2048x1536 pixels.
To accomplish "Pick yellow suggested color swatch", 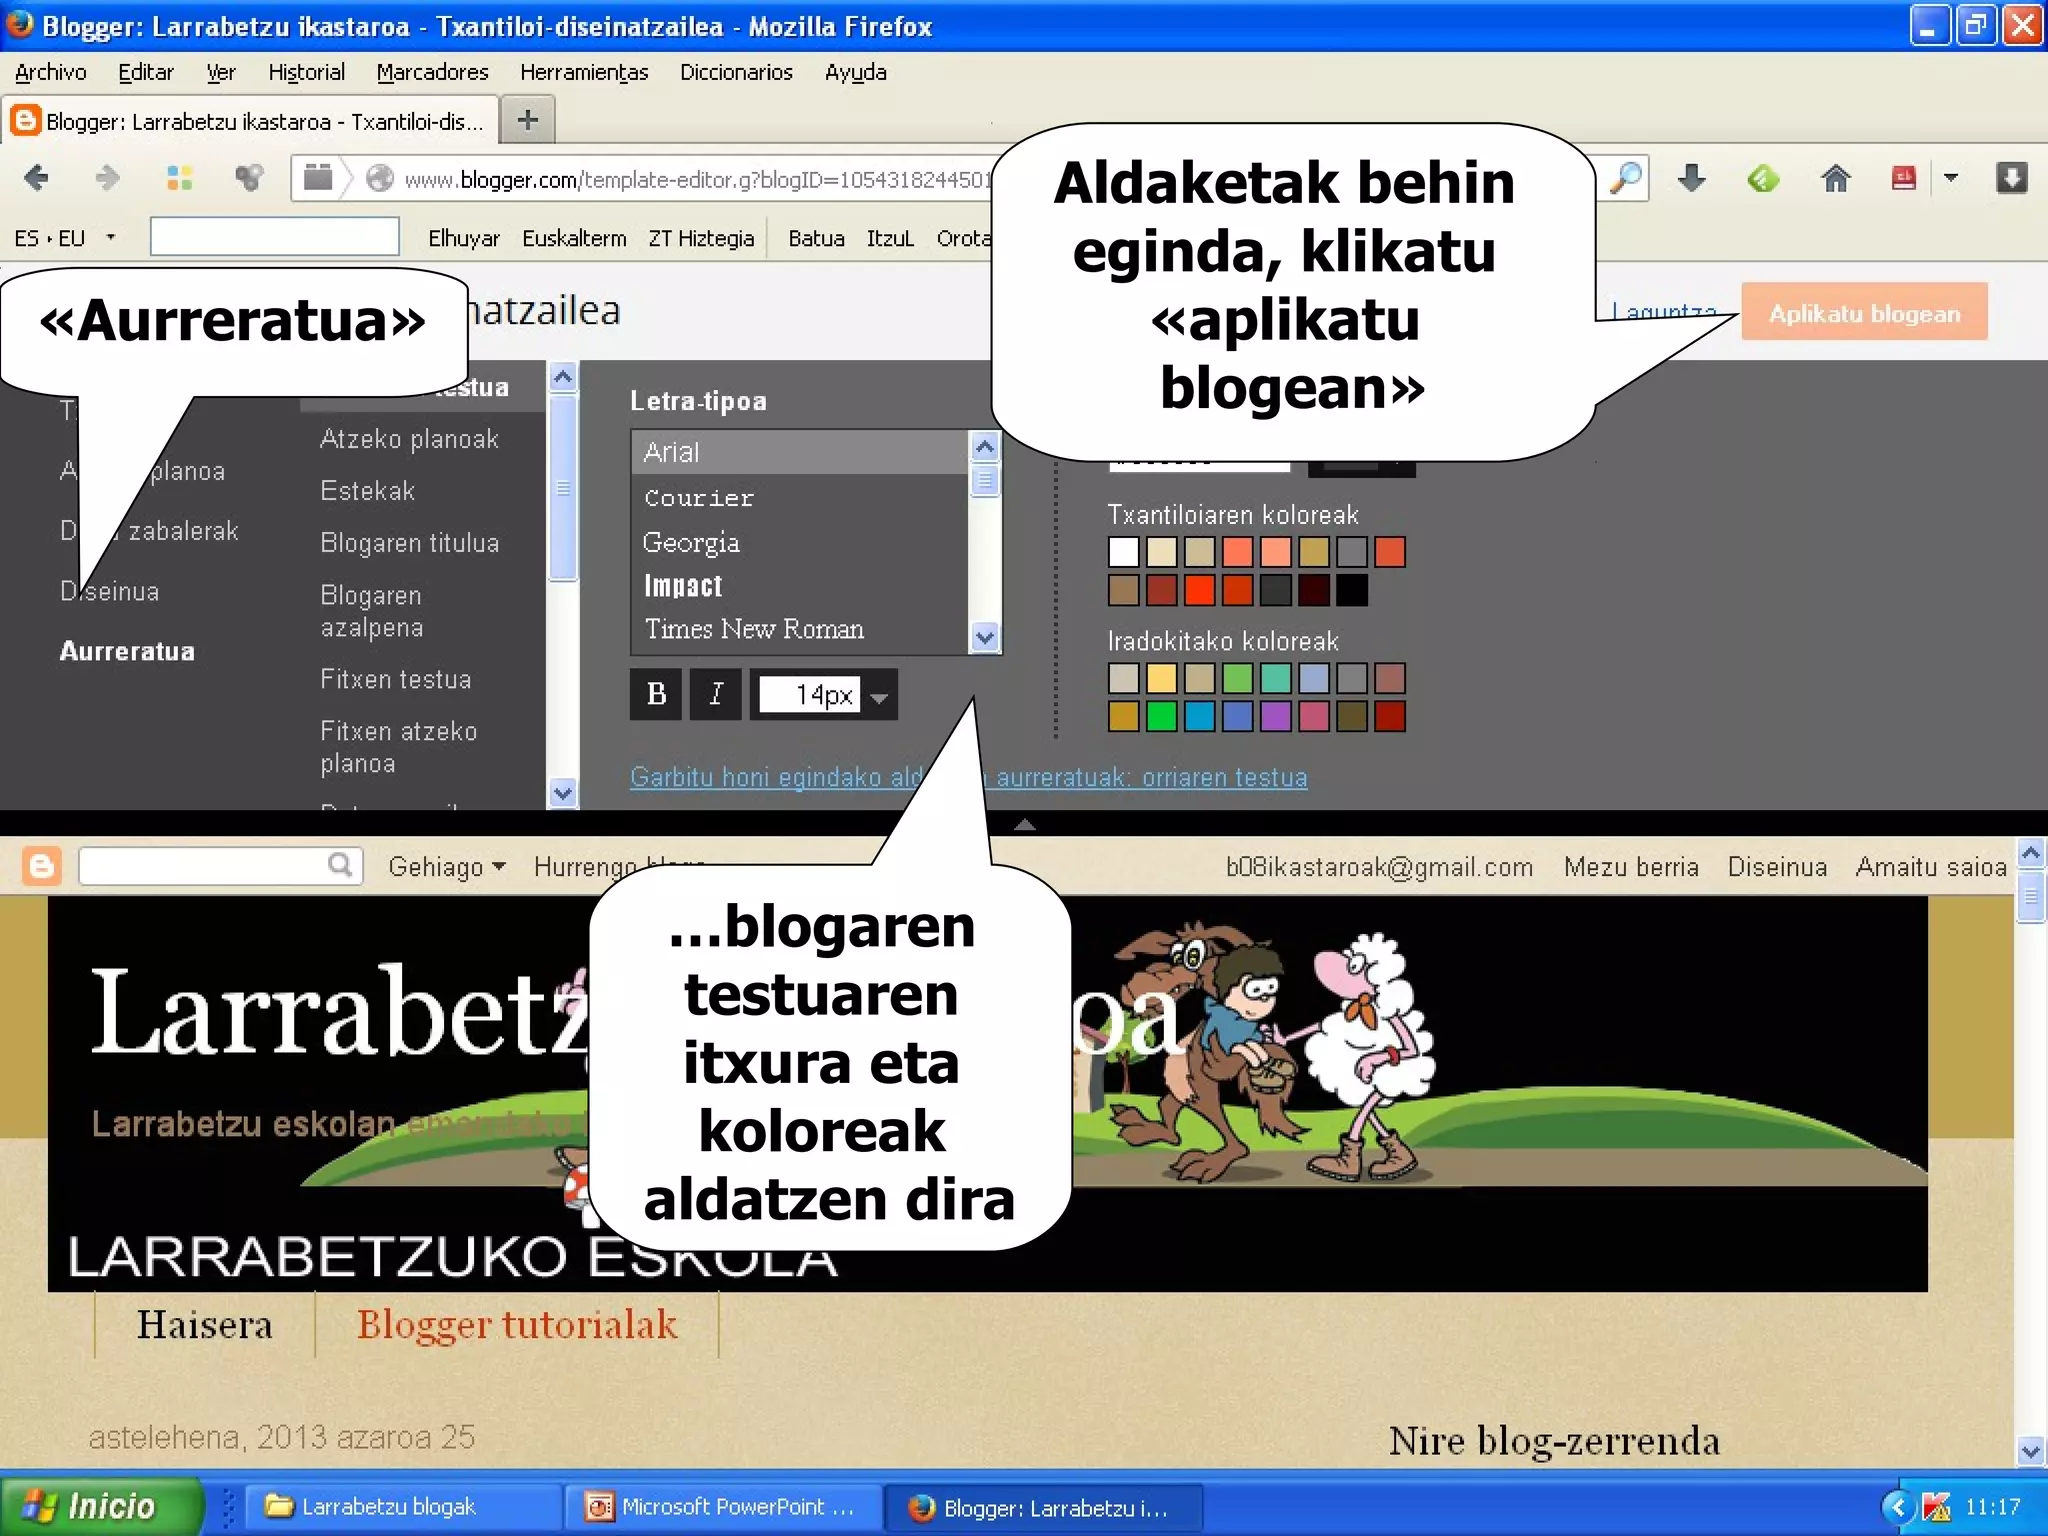I will tap(1161, 678).
